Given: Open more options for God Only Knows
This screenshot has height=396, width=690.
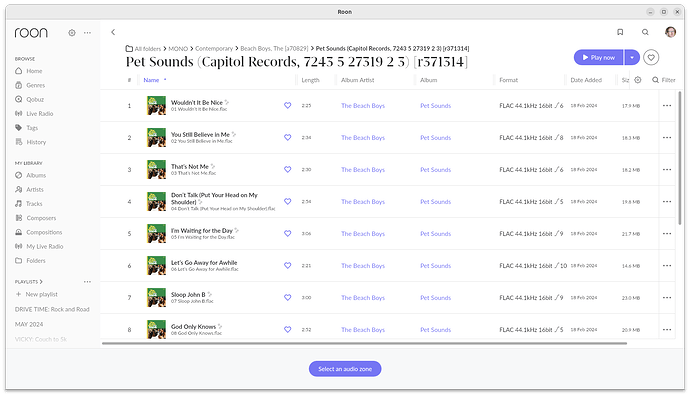Looking at the screenshot, I should click(x=667, y=330).
